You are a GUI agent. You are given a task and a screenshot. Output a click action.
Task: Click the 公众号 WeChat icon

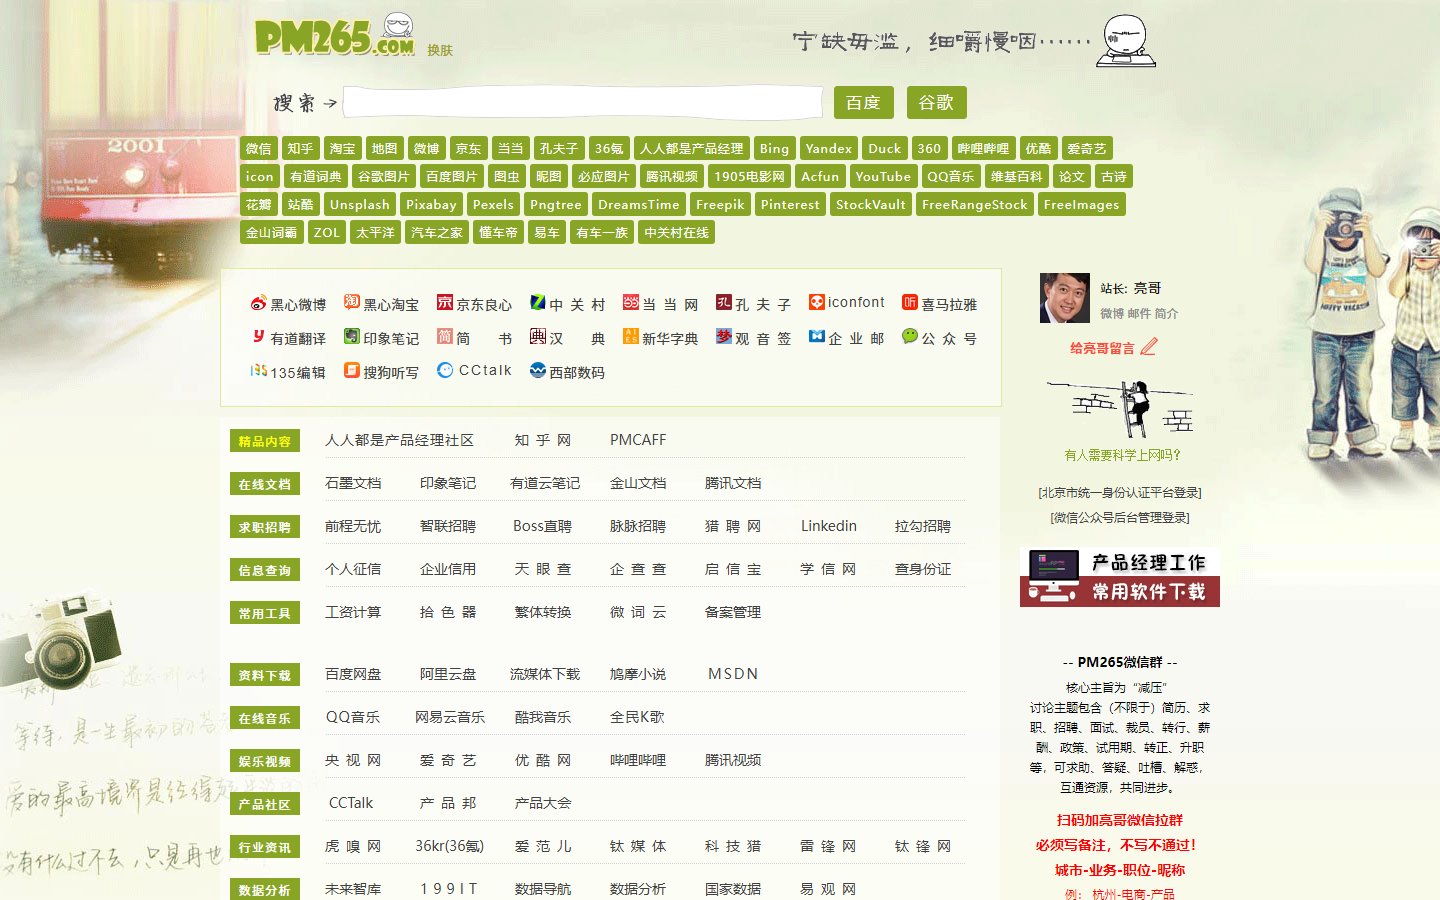coord(910,336)
